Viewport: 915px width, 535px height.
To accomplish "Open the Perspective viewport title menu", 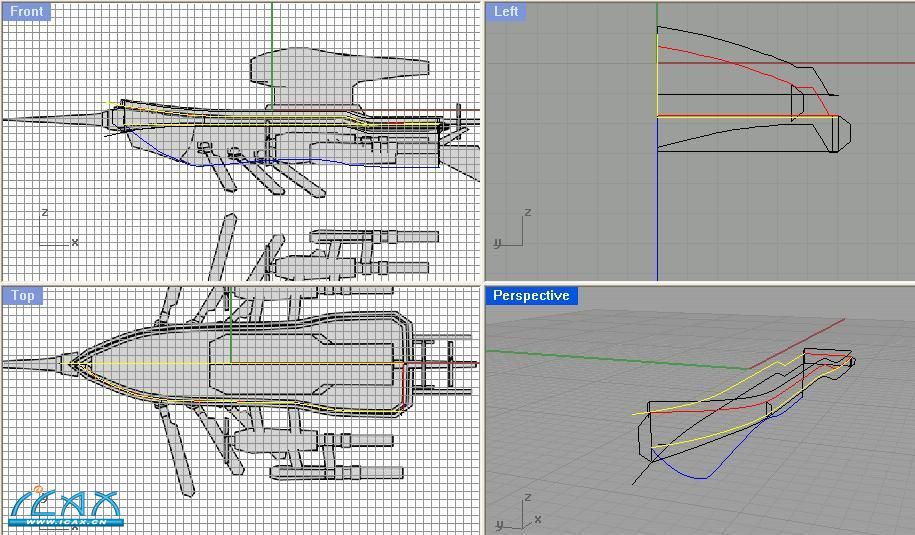I will pyautogui.click(x=531, y=295).
